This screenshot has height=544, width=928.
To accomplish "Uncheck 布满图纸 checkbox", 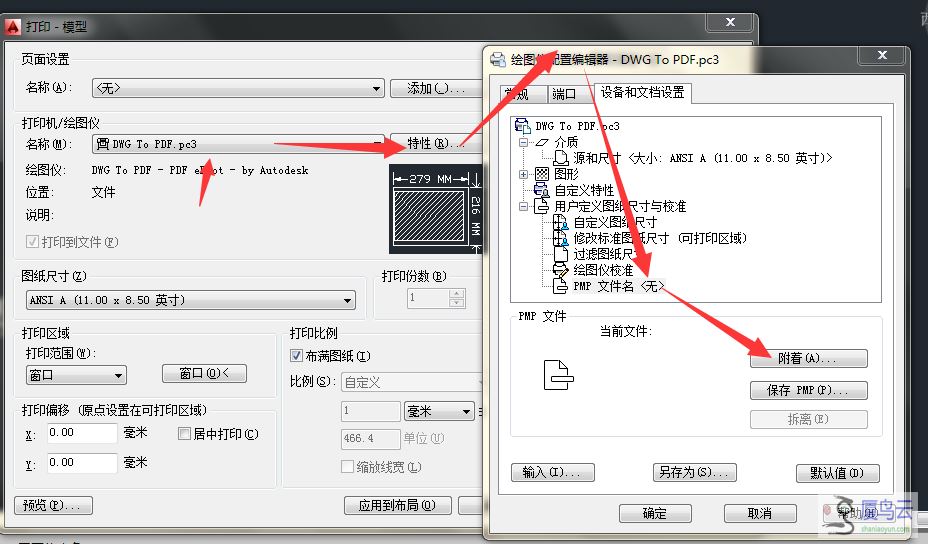I will 297,356.
